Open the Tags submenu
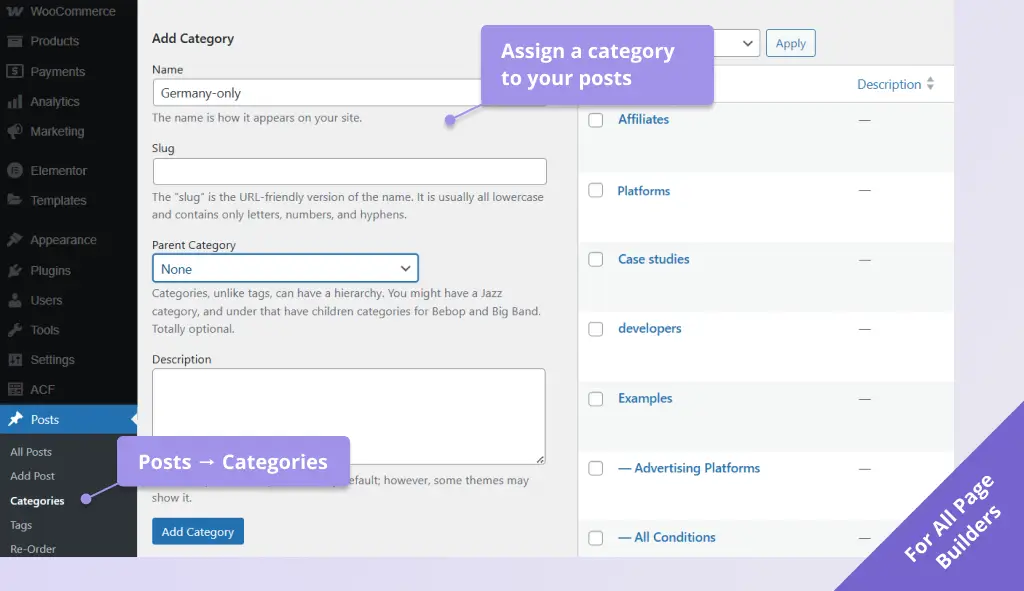This screenshot has height=591, width=1024. click(21, 525)
